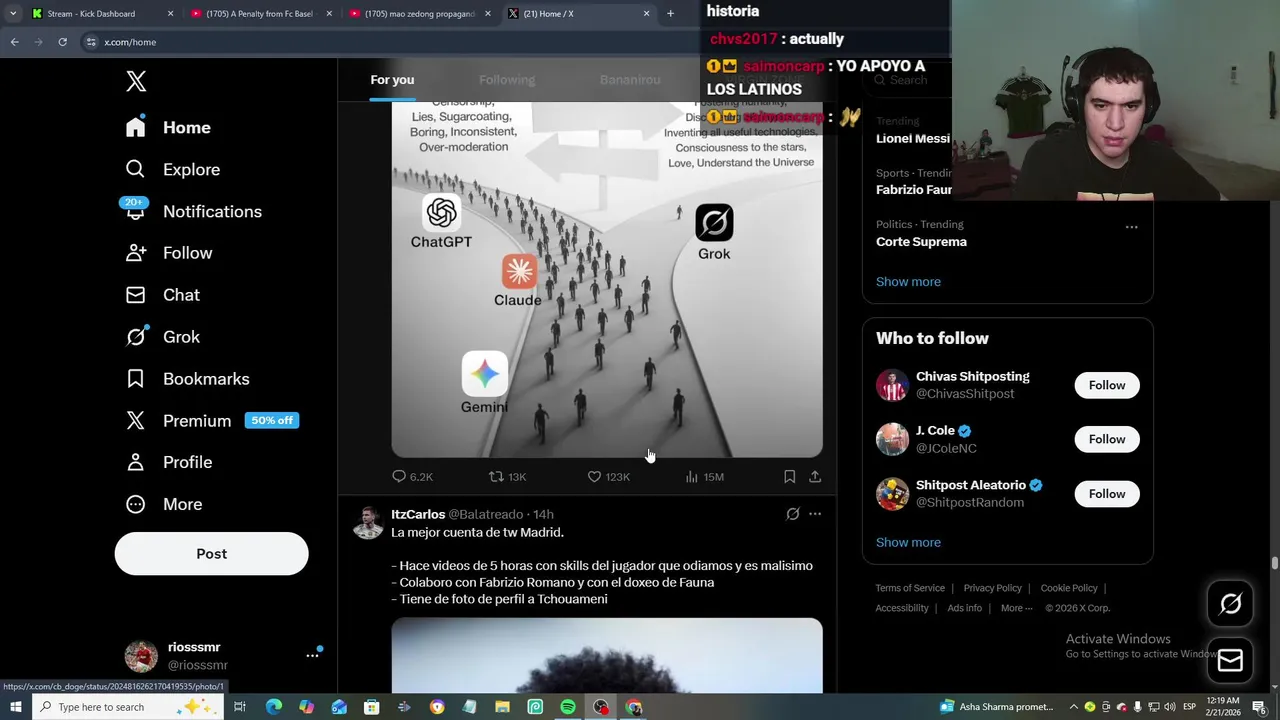Open Ads info footer link
Viewport: 1280px width, 720px height.
[964, 608]
